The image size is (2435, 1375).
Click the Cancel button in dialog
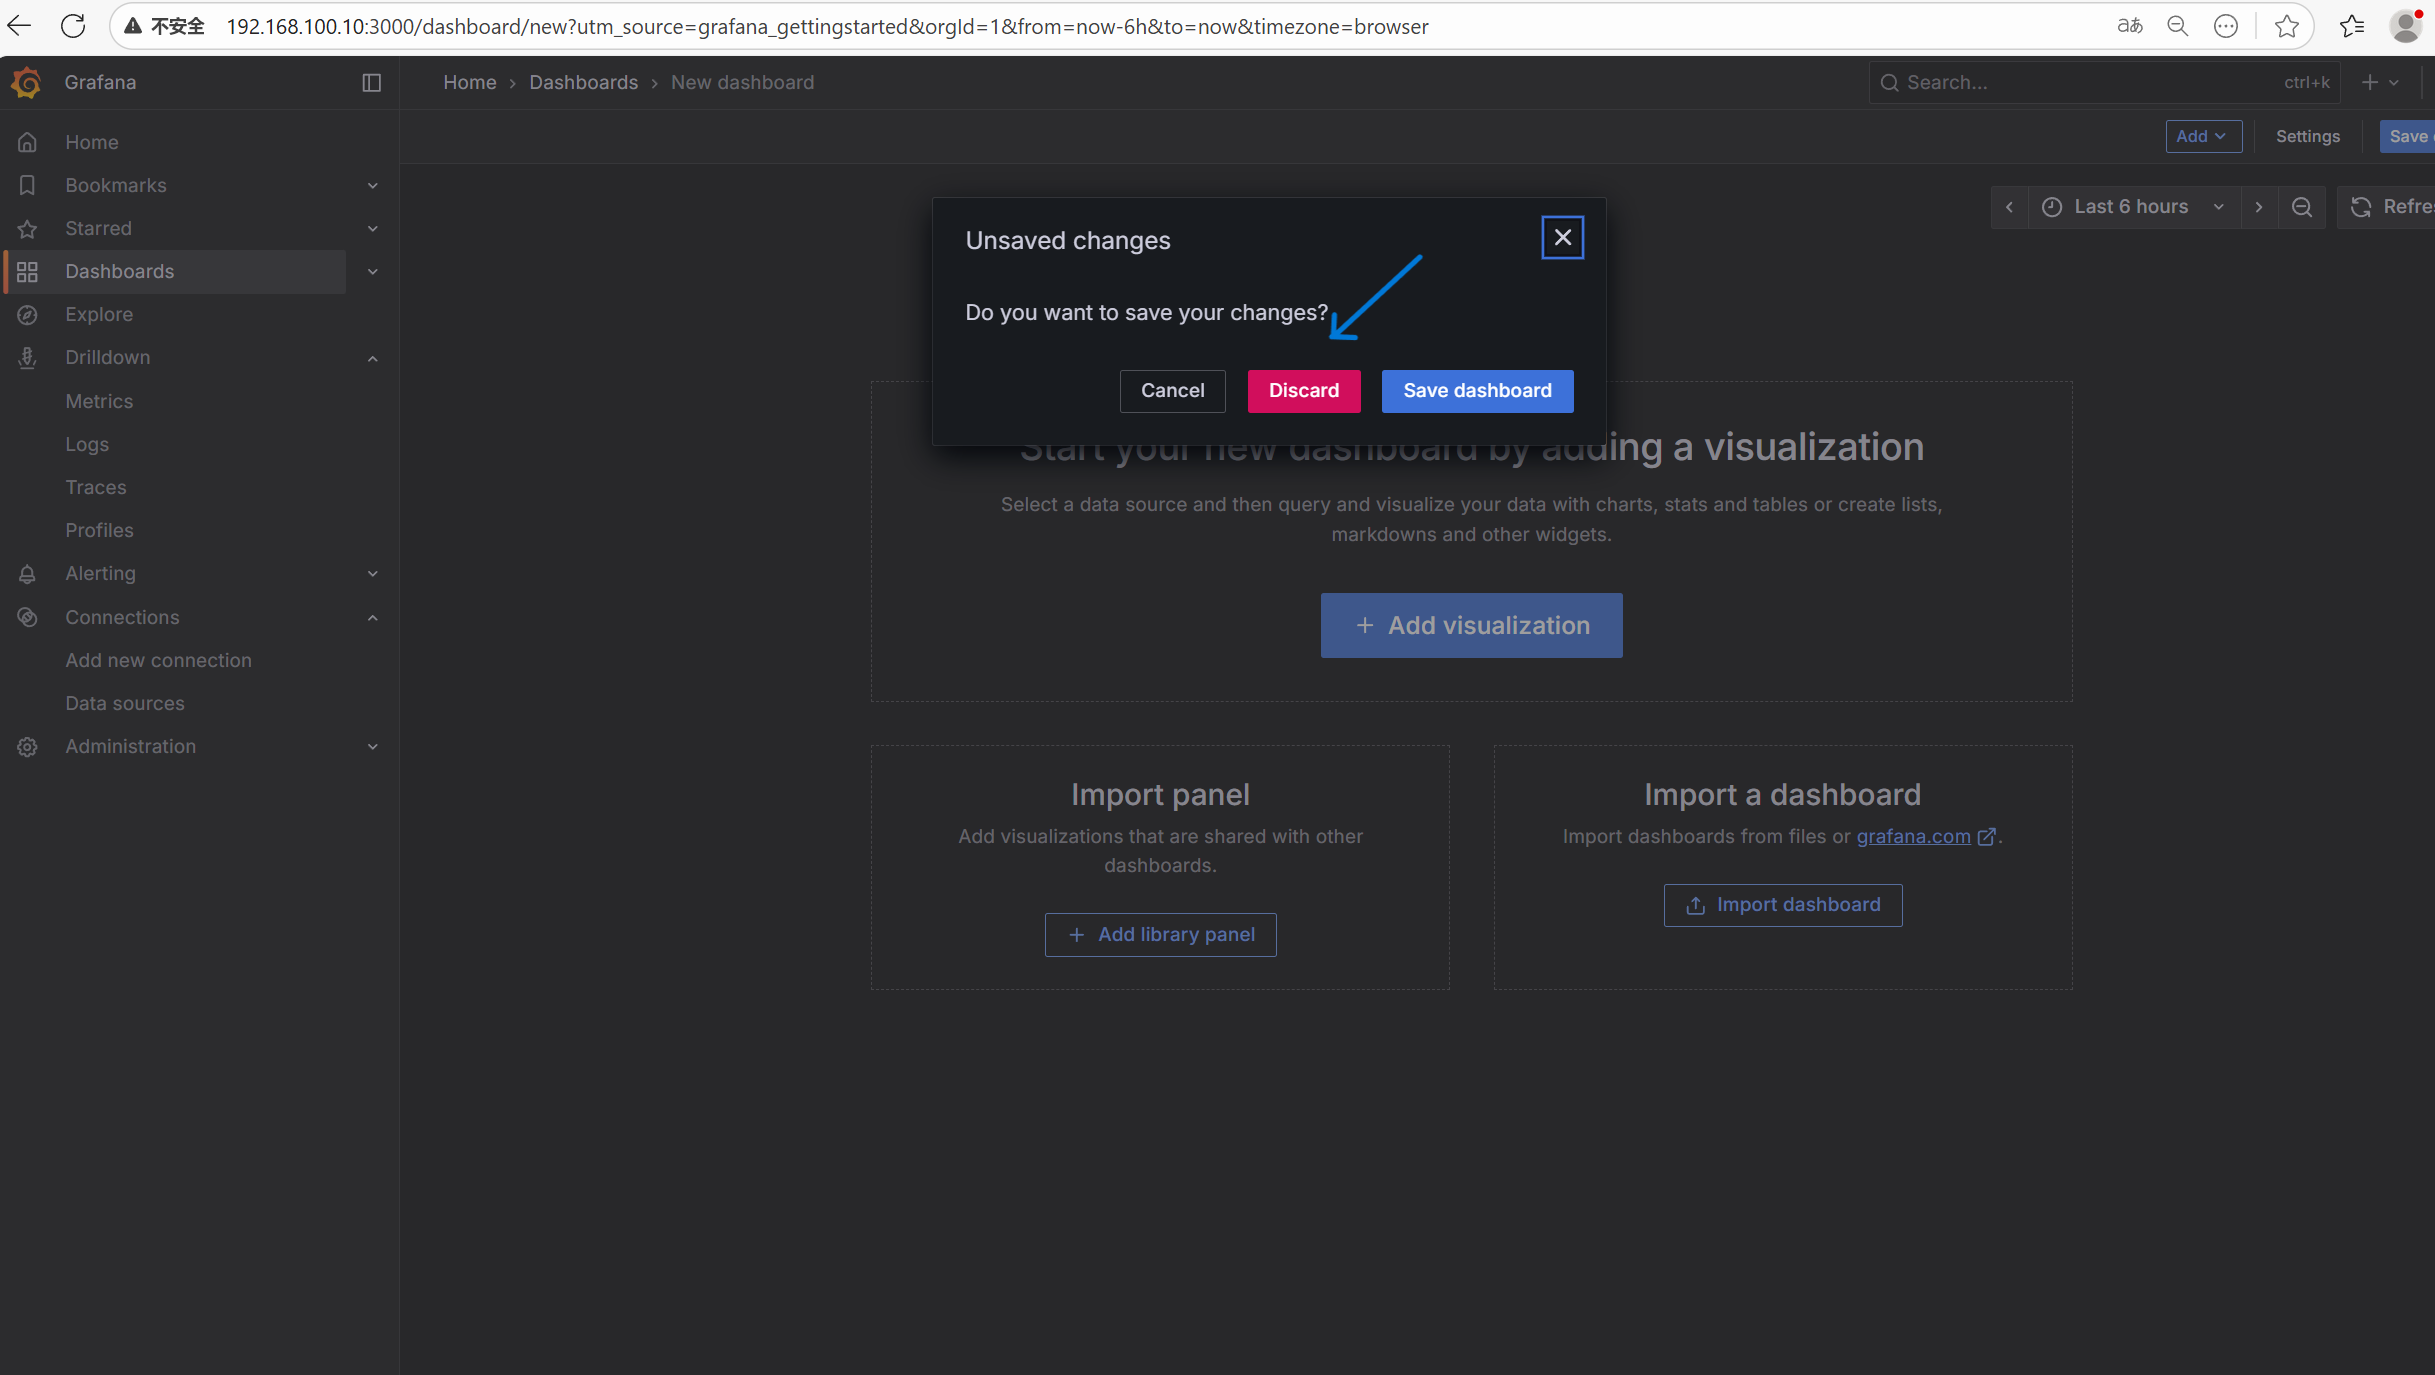(x=1172, y=391)
